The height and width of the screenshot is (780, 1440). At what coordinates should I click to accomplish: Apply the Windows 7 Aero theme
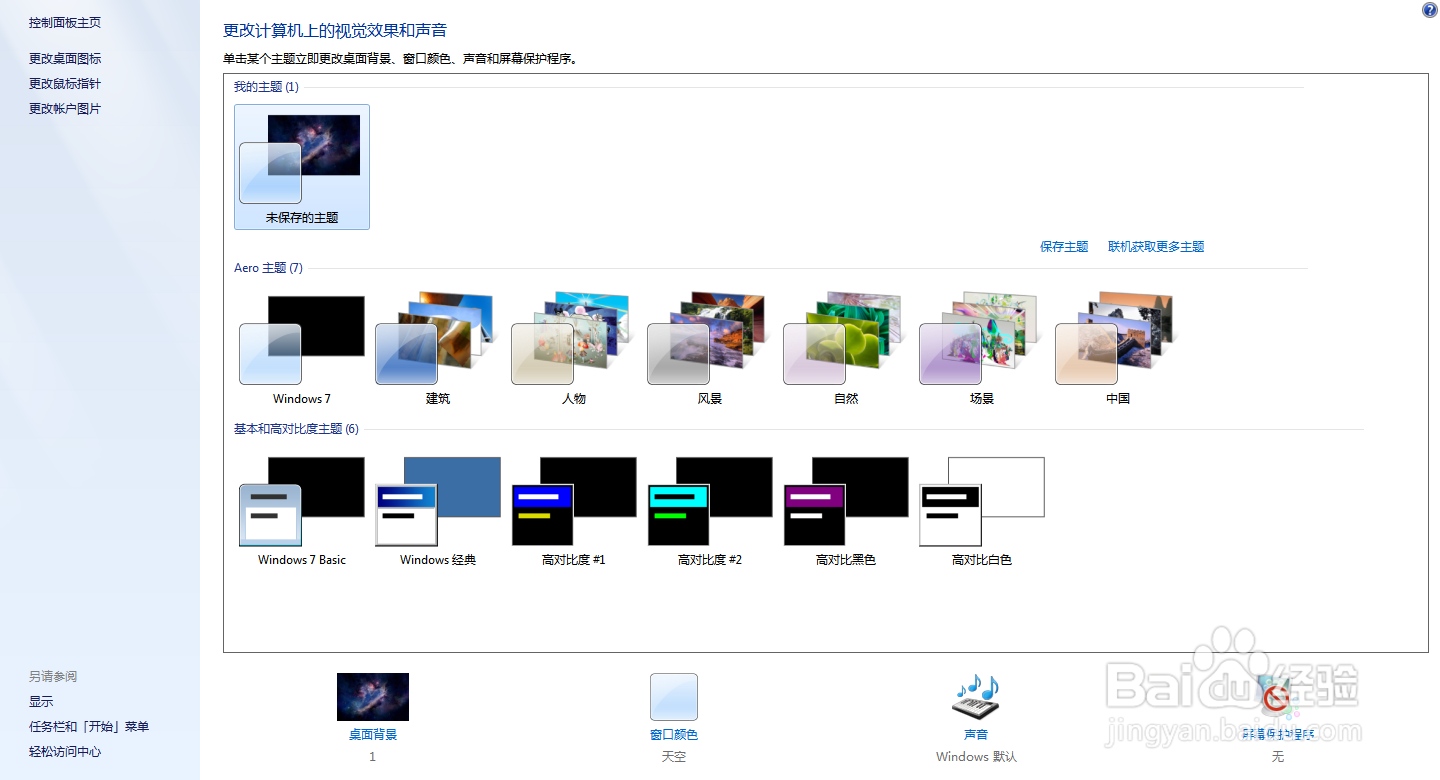point(302,349)
